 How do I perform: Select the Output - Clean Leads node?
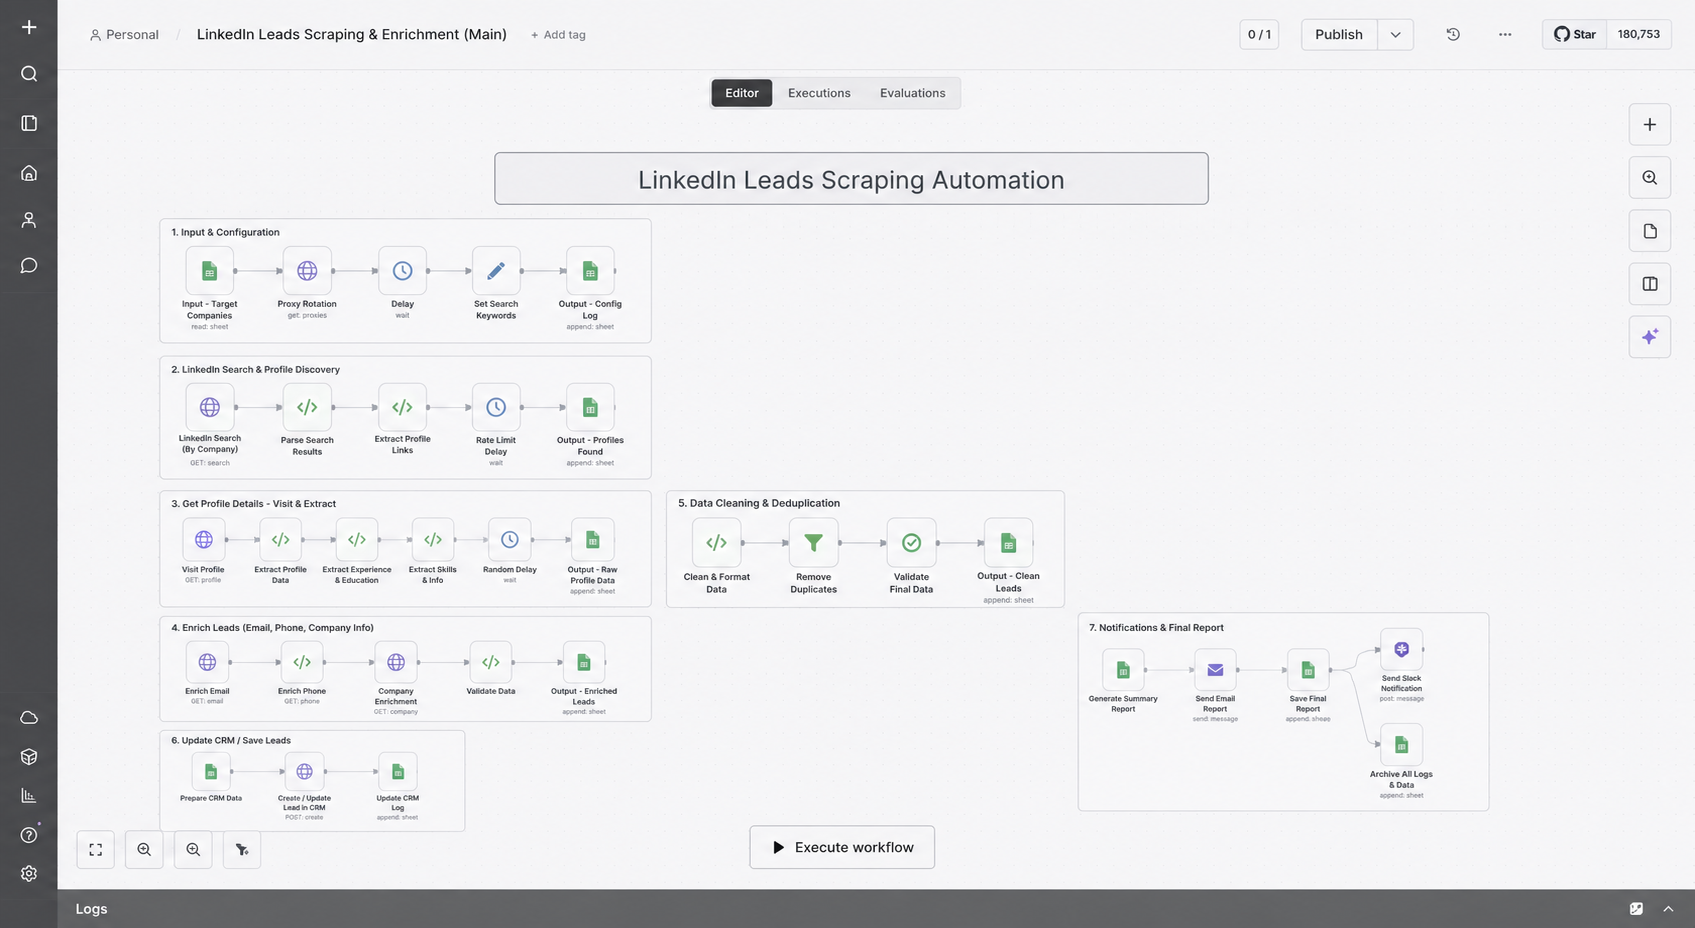(x=1008, y=543)
